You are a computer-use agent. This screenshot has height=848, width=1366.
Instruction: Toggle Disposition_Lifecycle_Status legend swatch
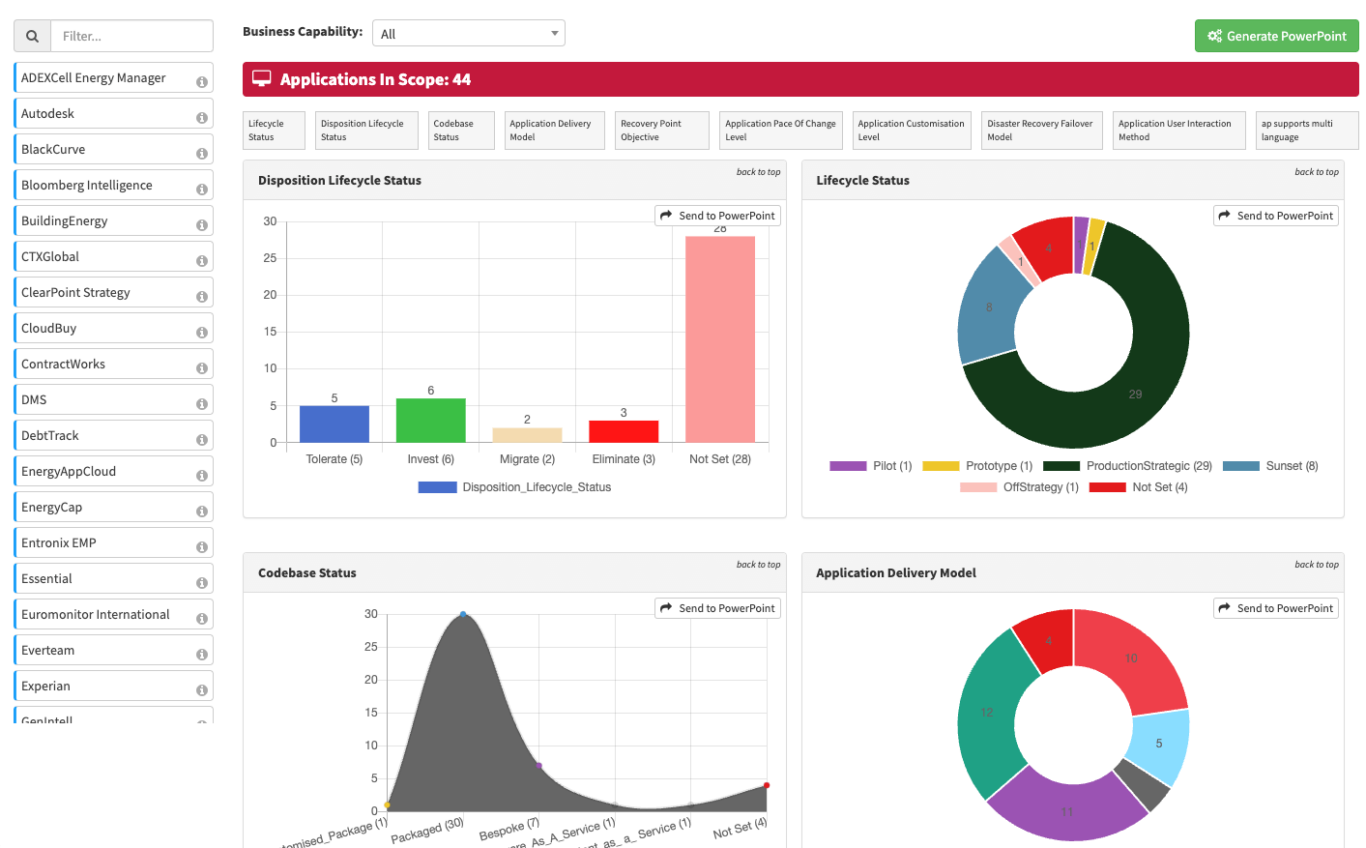(x=437, y=487)
